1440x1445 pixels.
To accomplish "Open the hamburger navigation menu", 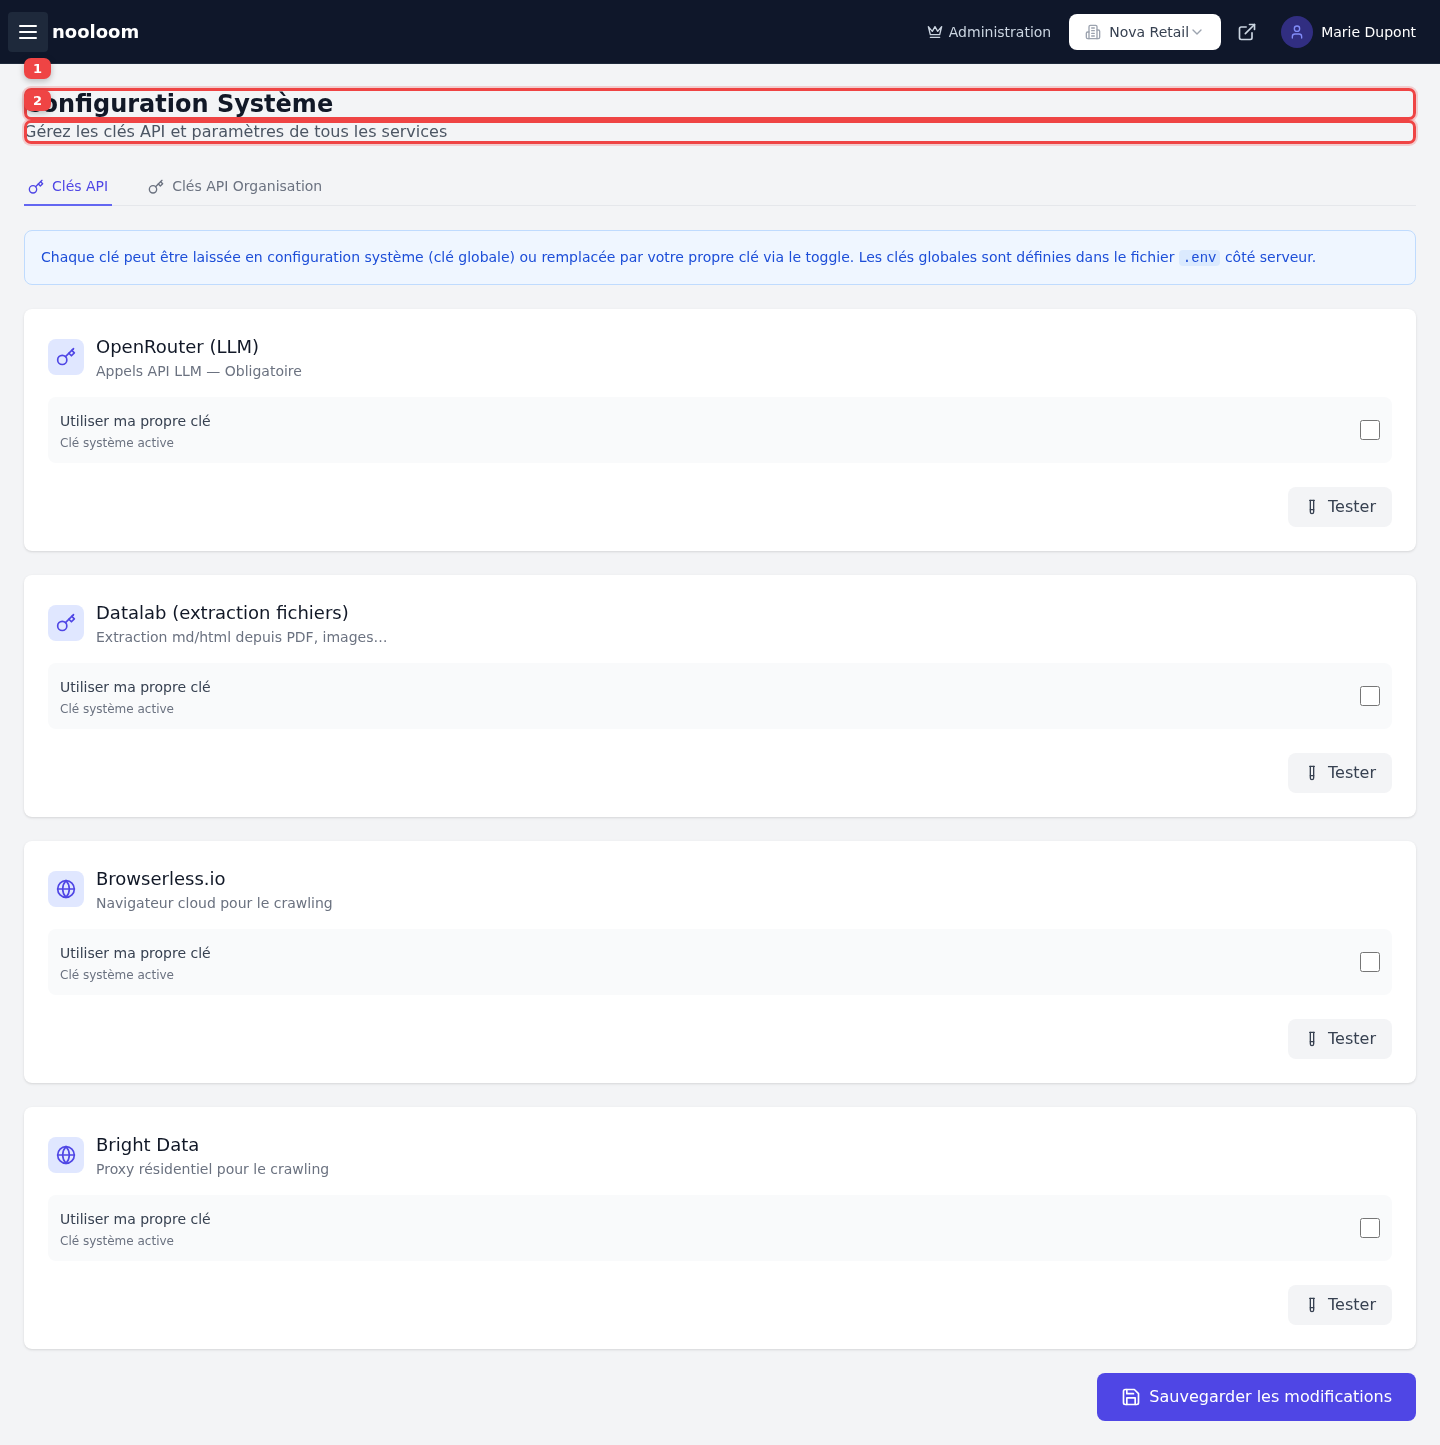I will 28,32.
